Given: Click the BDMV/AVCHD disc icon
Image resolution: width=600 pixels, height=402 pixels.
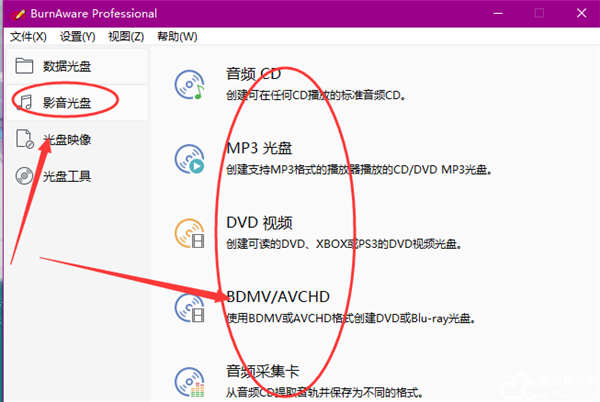Looking at the screenshot, I should point(189,308).
